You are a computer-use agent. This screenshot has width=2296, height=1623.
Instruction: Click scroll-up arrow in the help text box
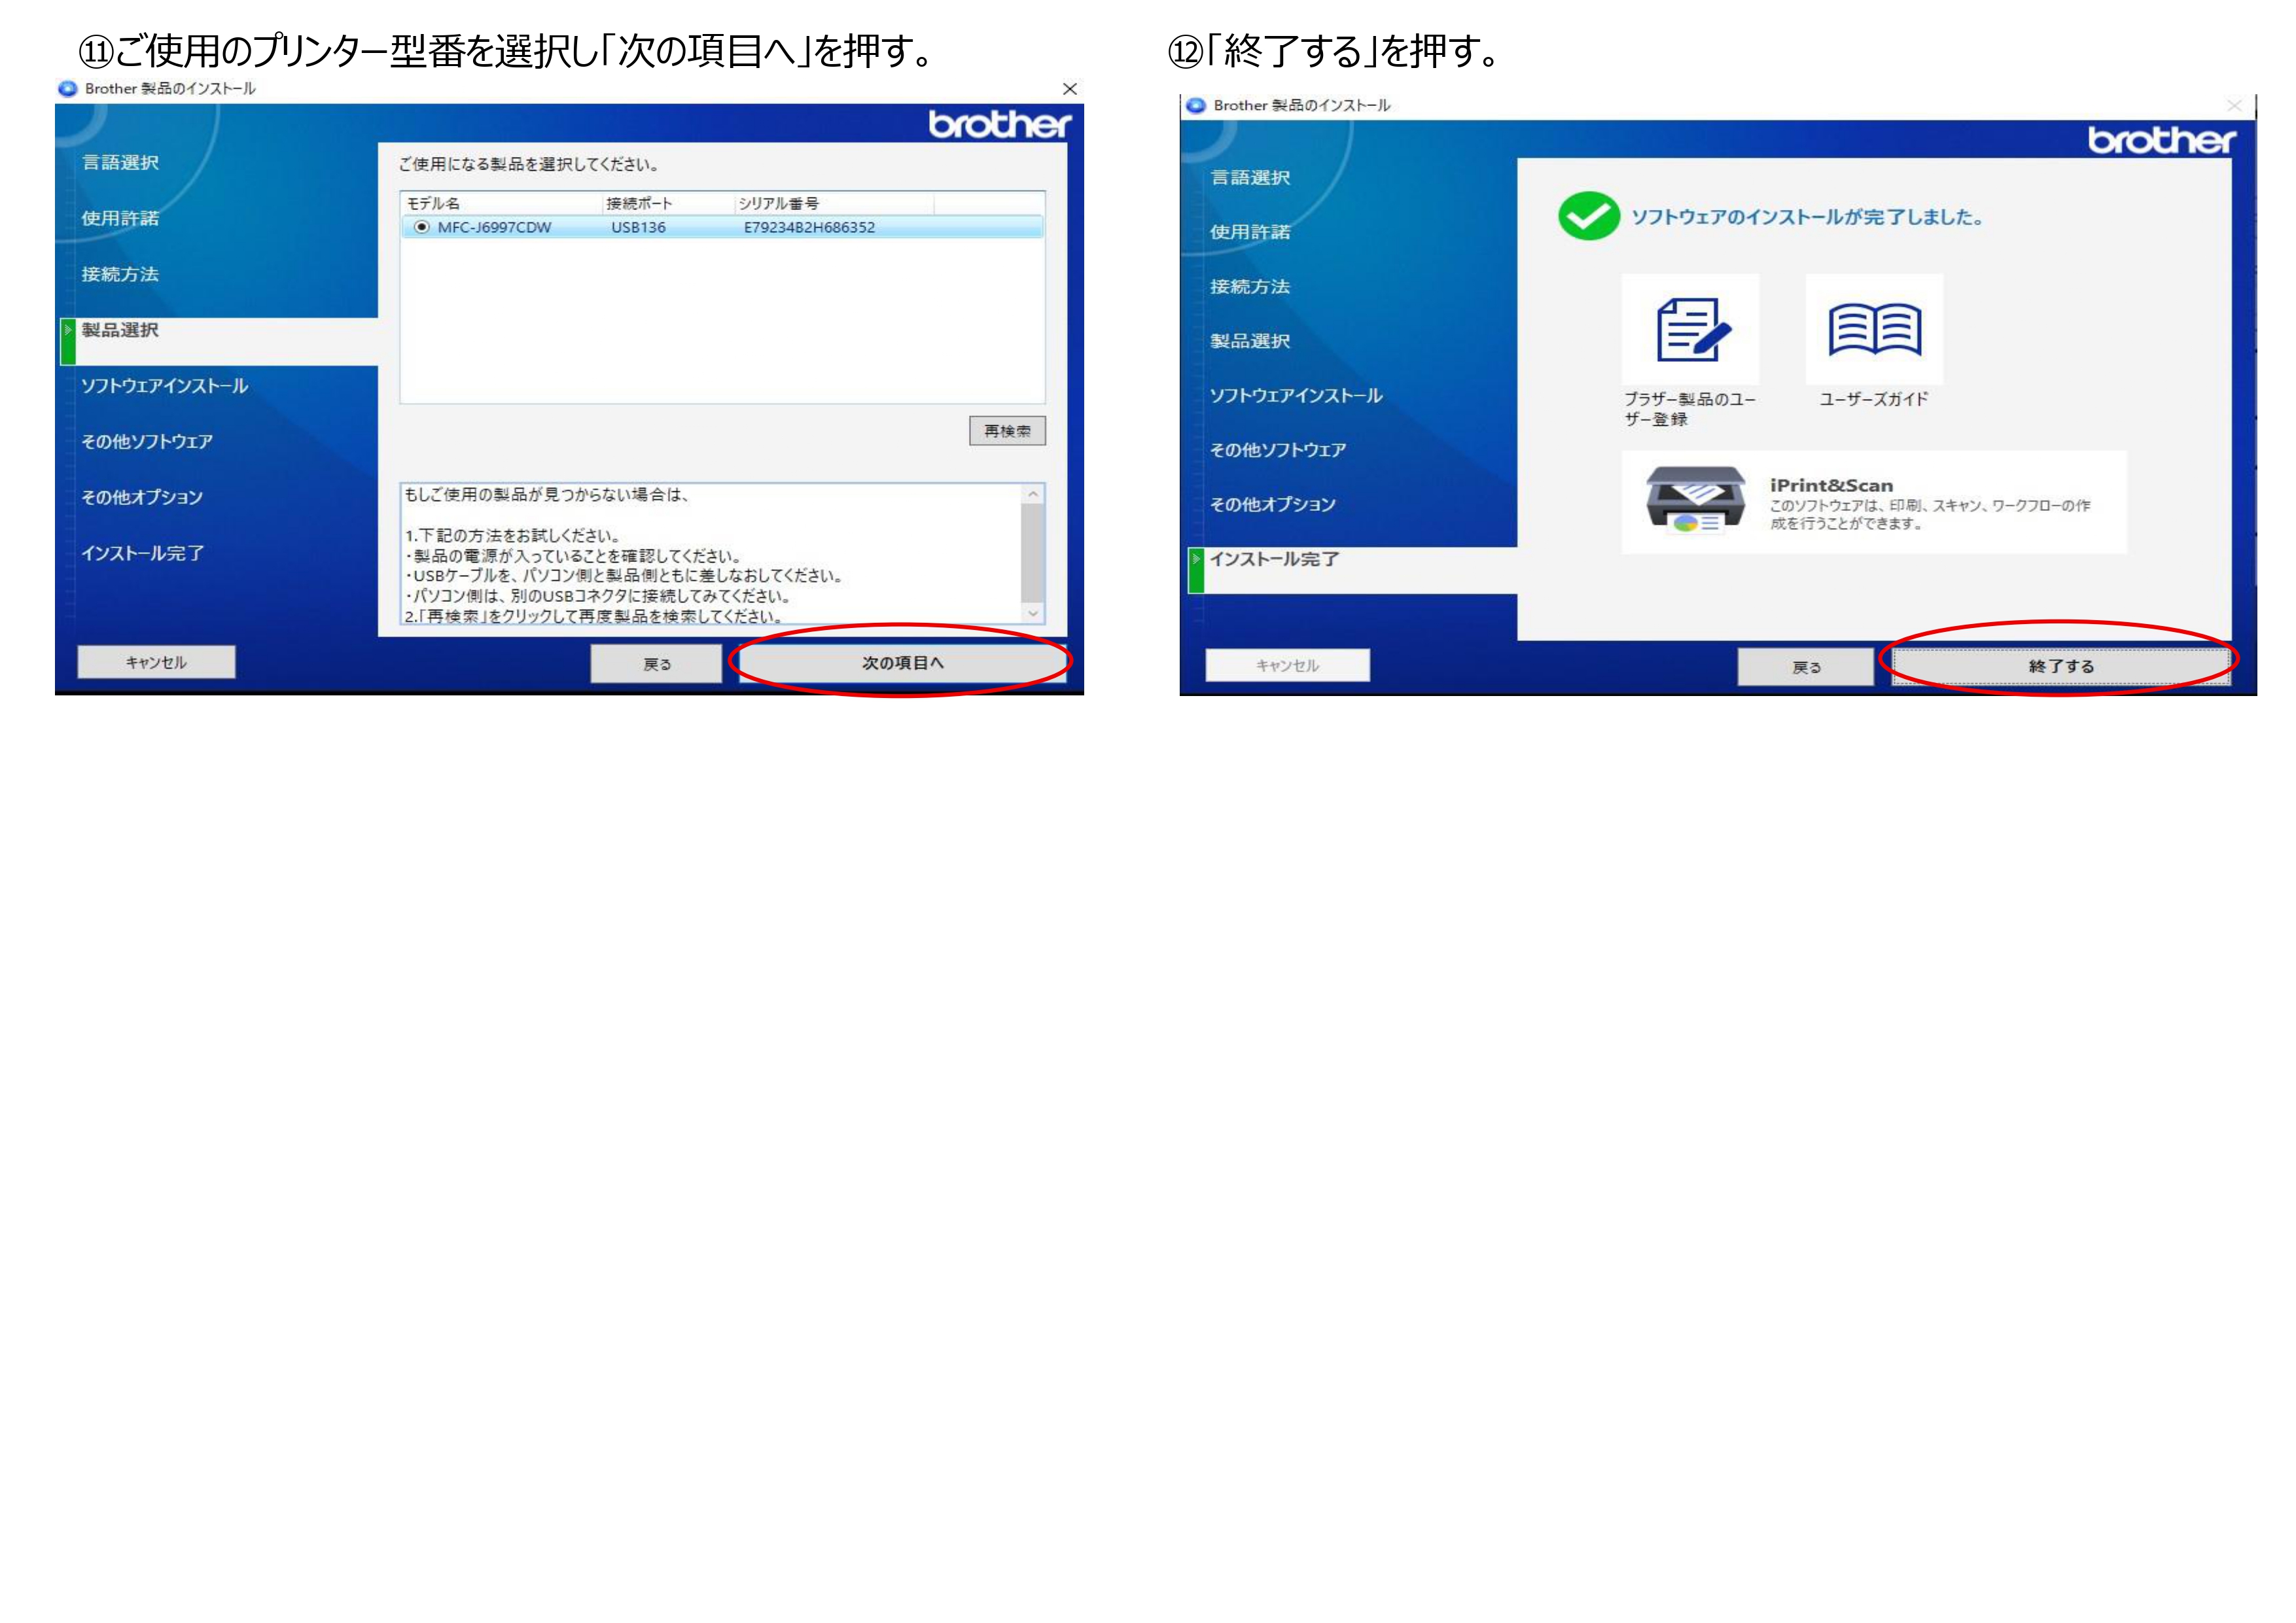pyautogui.click(x=1033, y=495)
